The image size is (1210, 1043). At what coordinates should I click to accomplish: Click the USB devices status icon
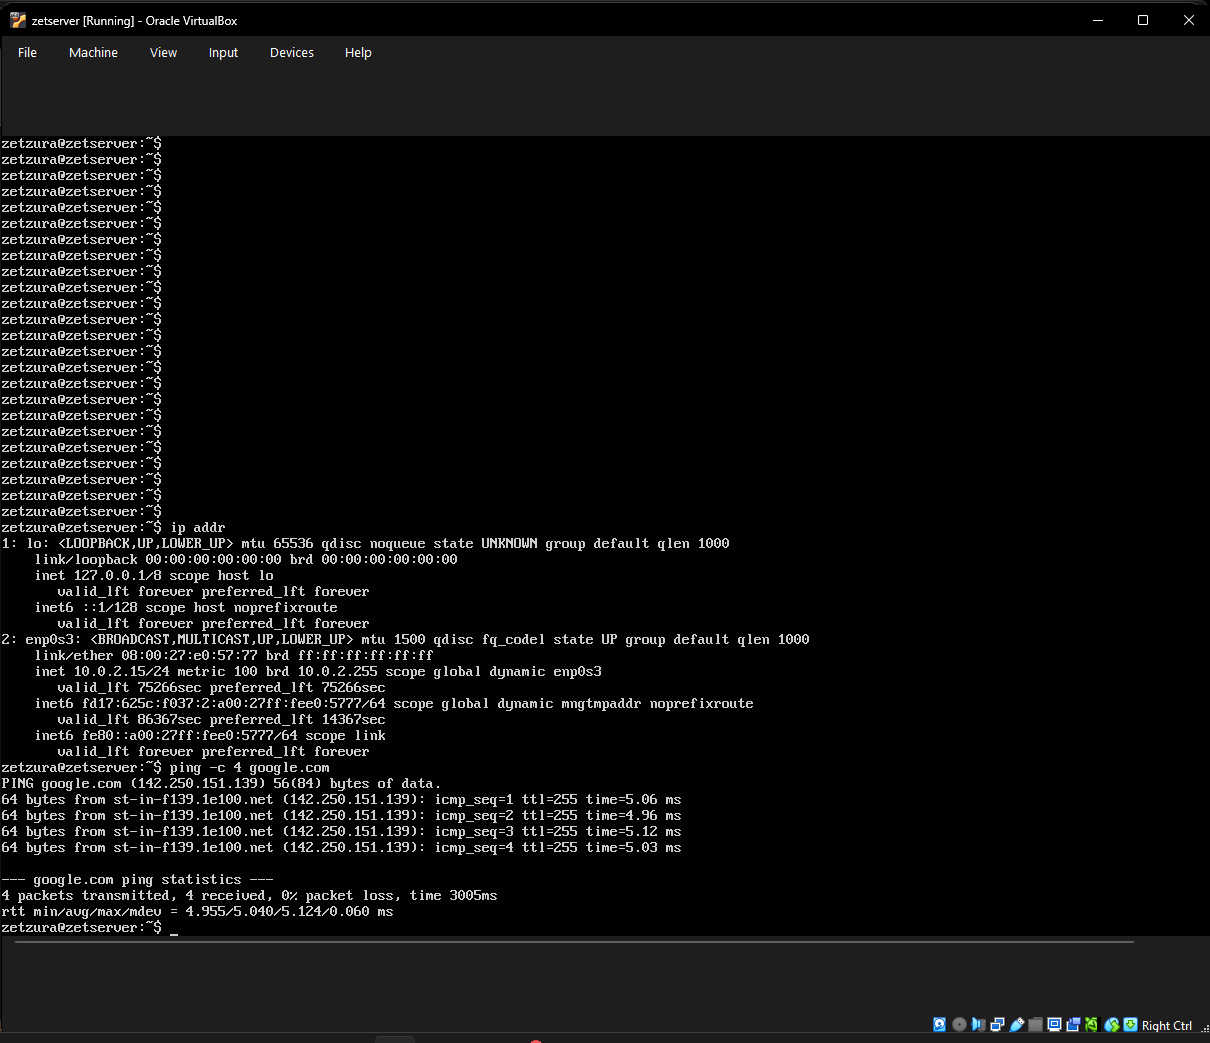click(x=1017, y=1024)
